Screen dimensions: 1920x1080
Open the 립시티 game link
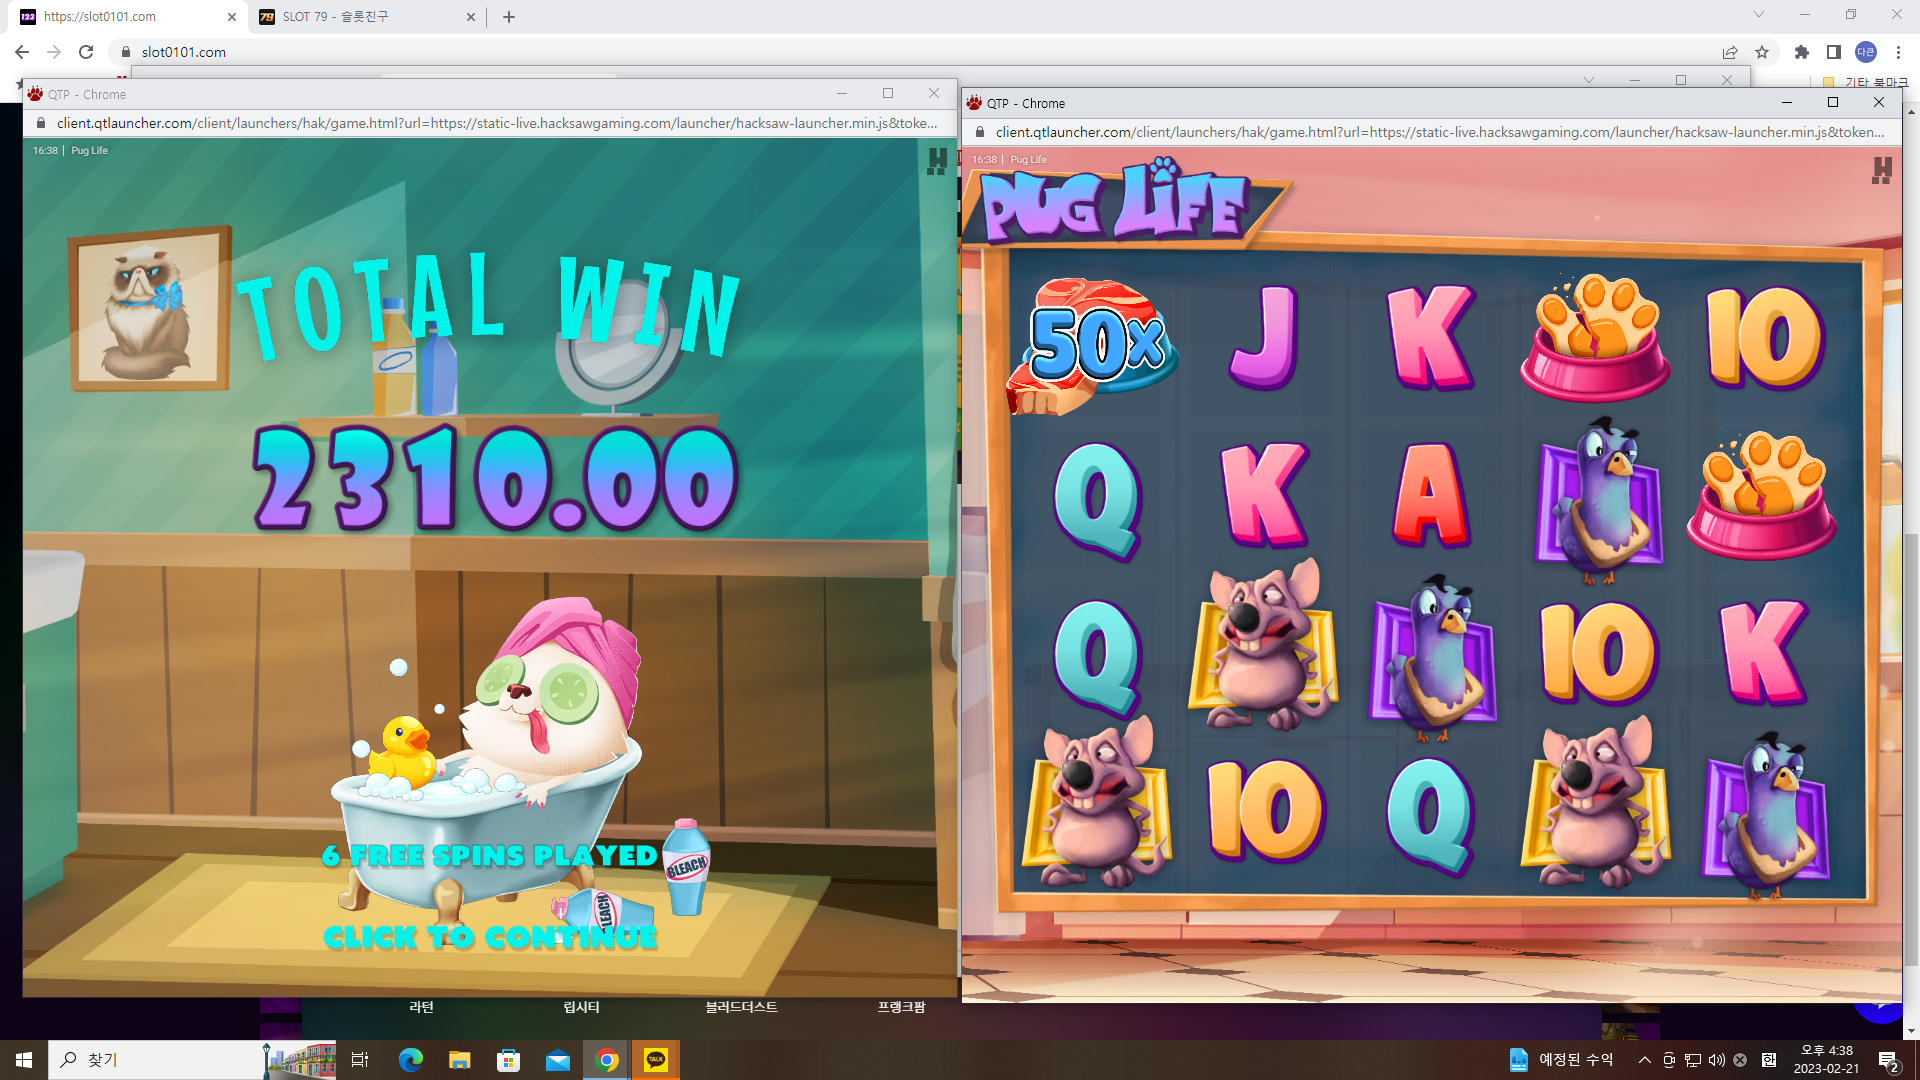coord(581,1007)
